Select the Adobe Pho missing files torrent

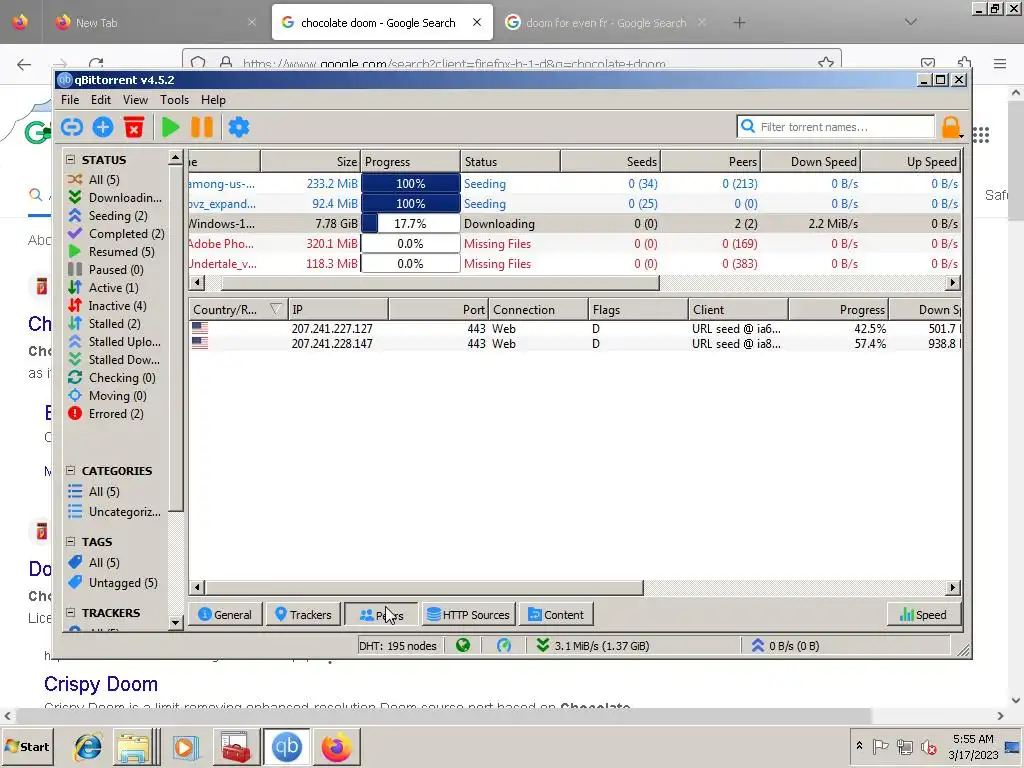point(575,244)
